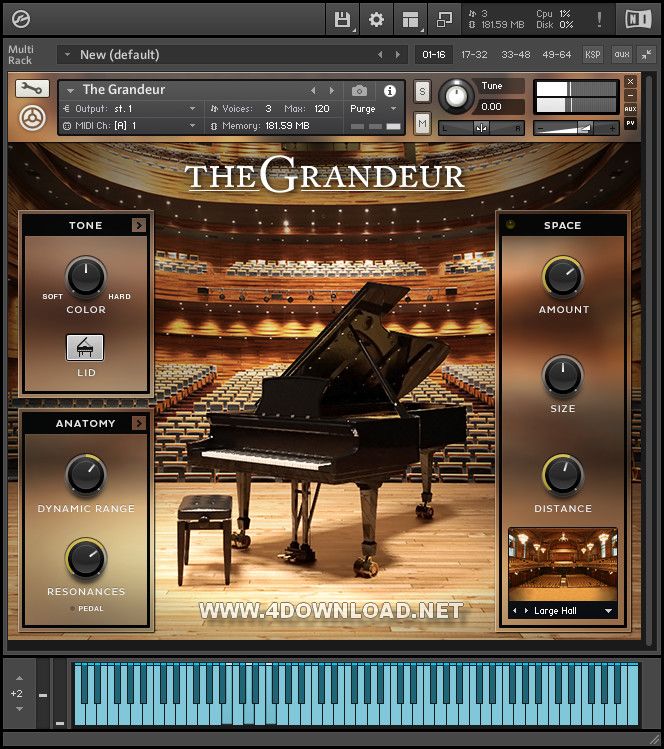Viewport: 664px width, 749px height.
Task: Click the instrument wheel logo icon
Action: tap(32, 118)
